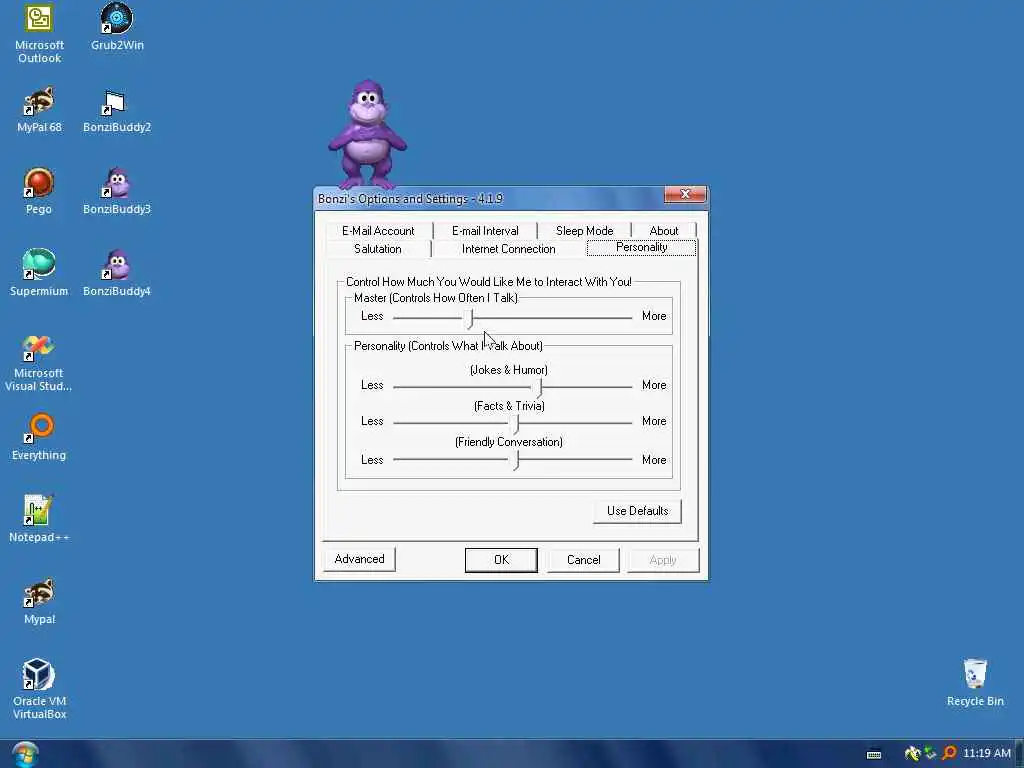Image resolution: width=1024 pixels, height=768 pixels.
Task: Select the Recycle Bin icon
Action: (x=975, y=683)
